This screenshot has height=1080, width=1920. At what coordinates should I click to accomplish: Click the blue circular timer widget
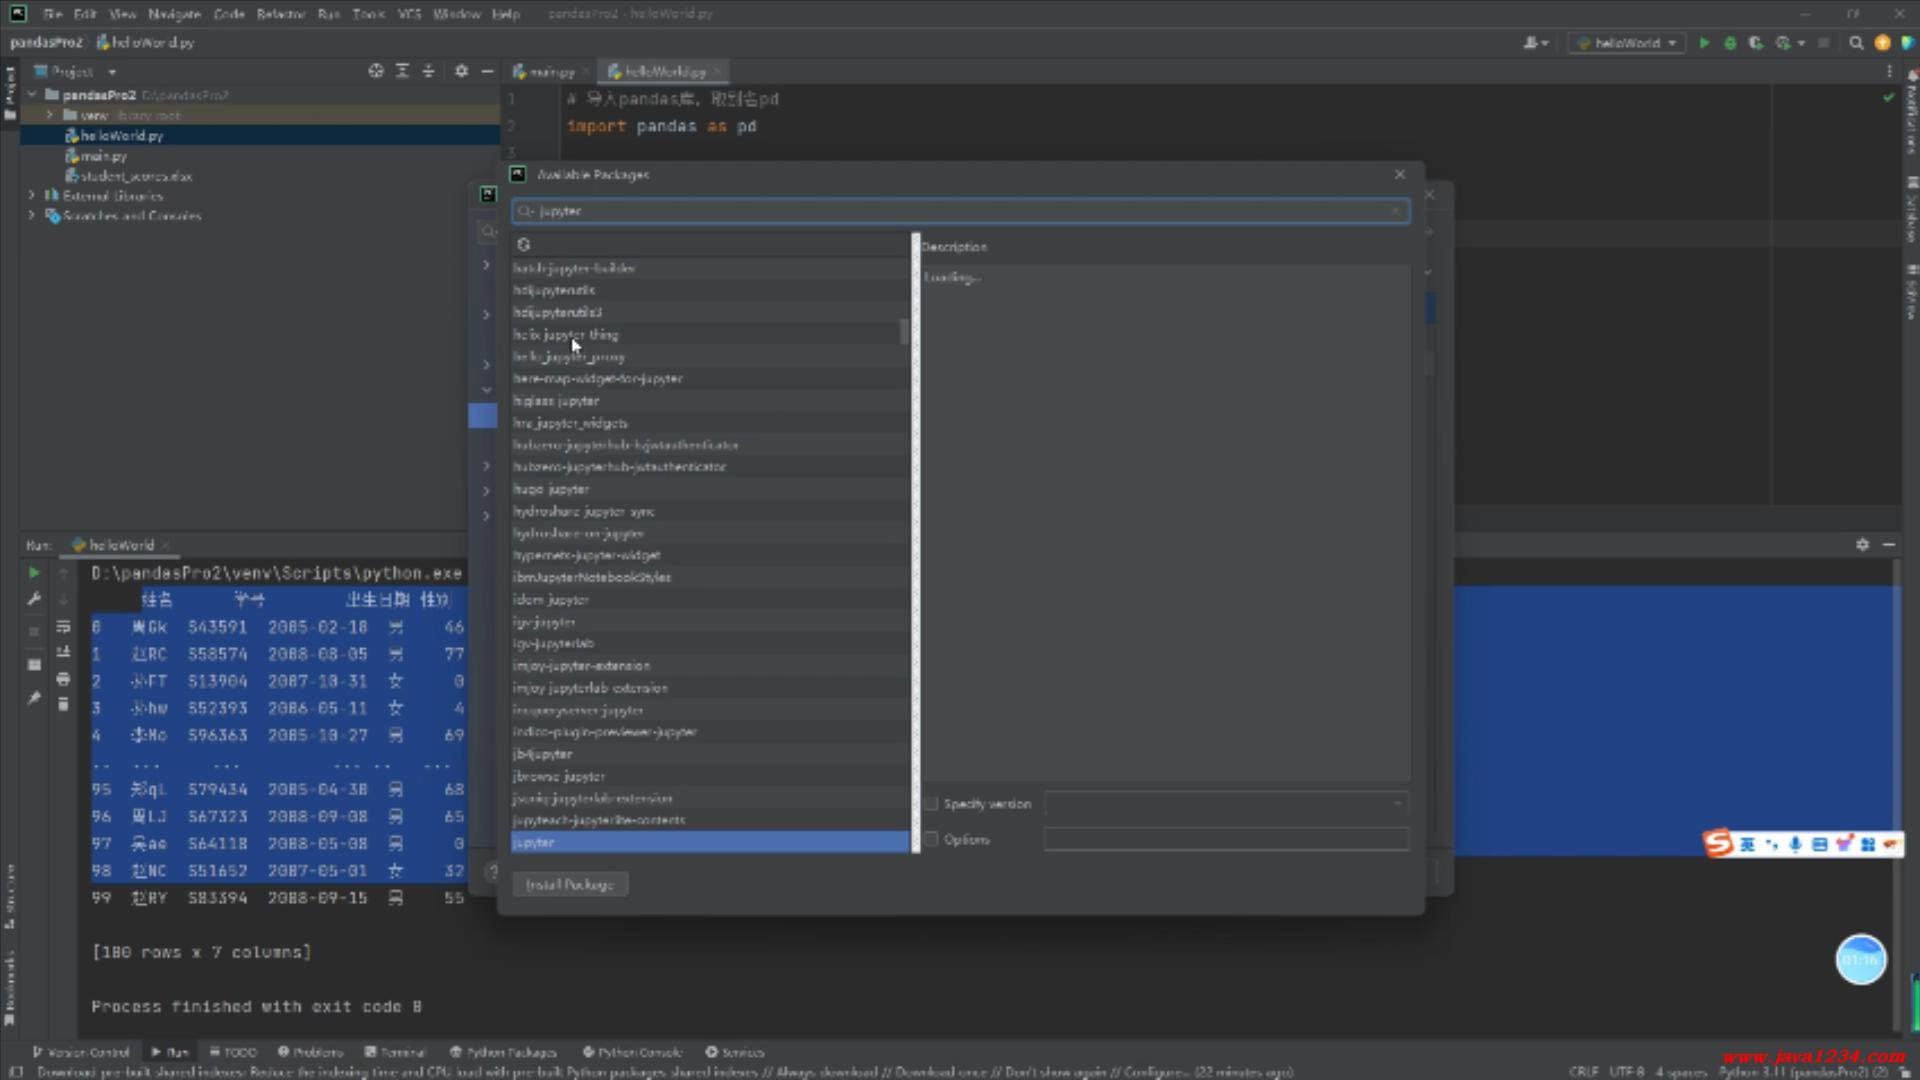tap(1861, 960)
